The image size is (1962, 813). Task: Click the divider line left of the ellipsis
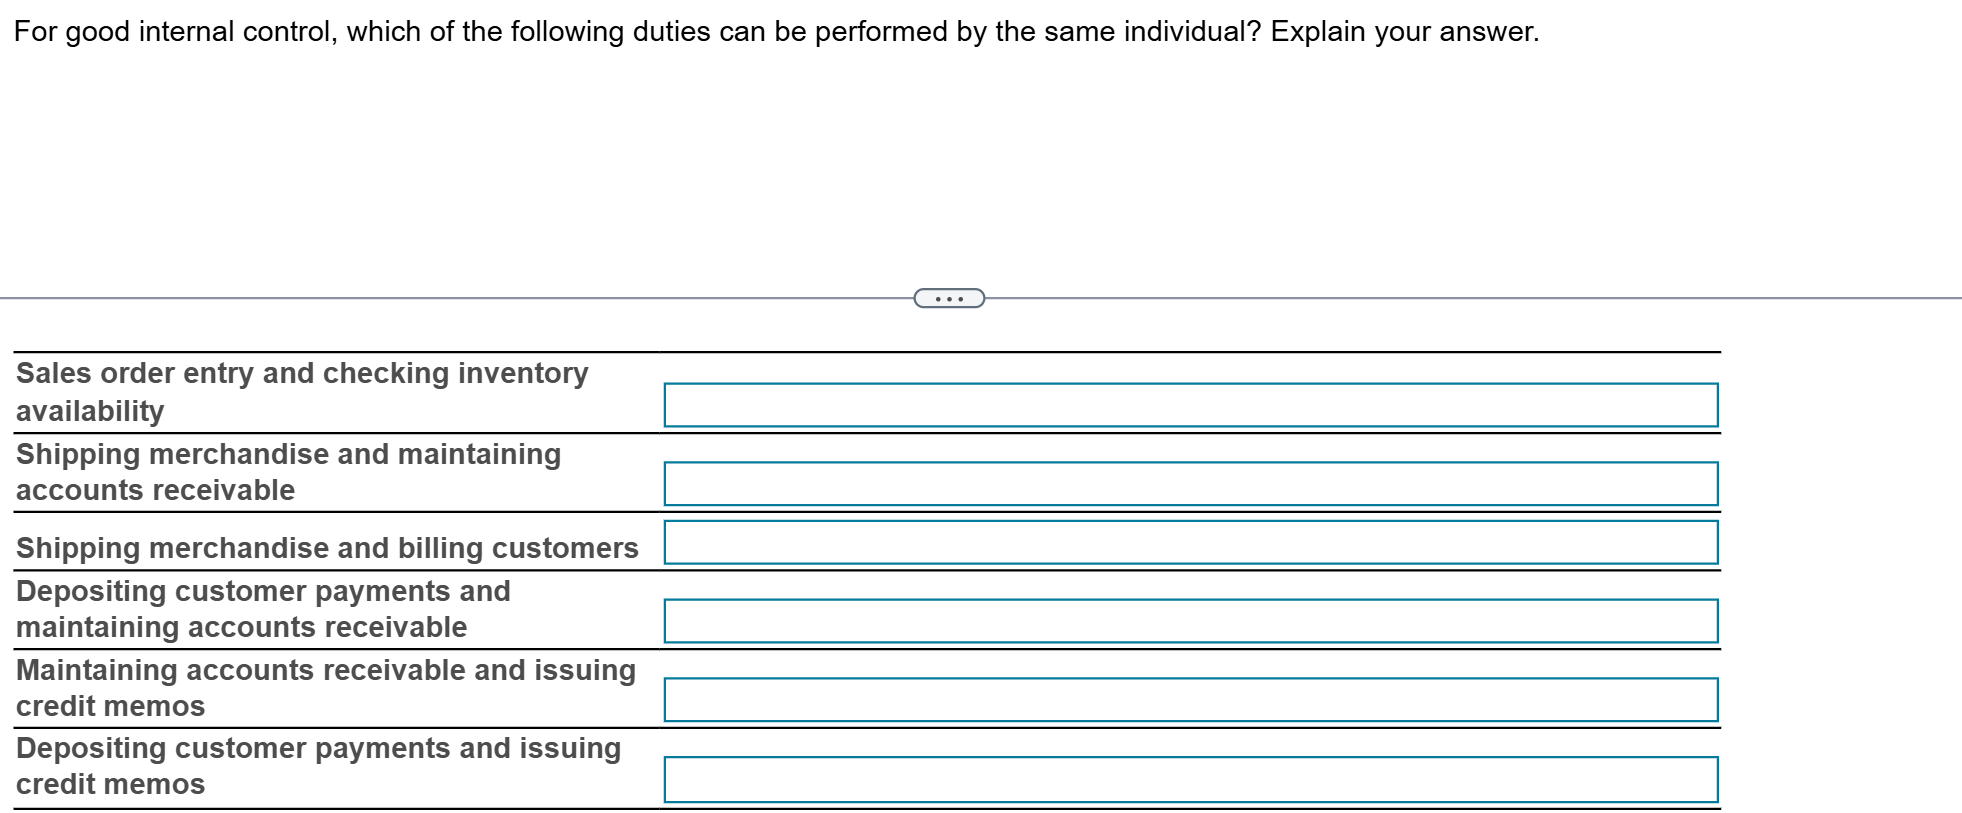450,298
